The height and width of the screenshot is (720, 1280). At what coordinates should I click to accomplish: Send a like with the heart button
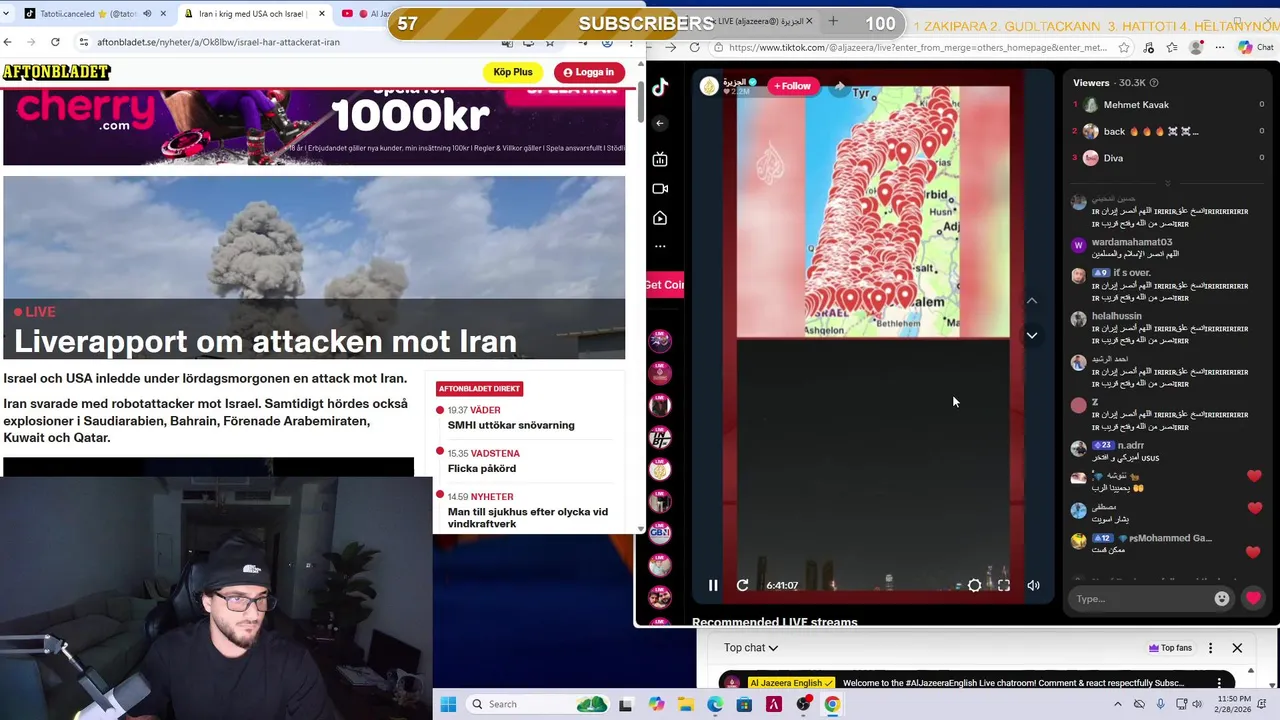point(1253,598)
